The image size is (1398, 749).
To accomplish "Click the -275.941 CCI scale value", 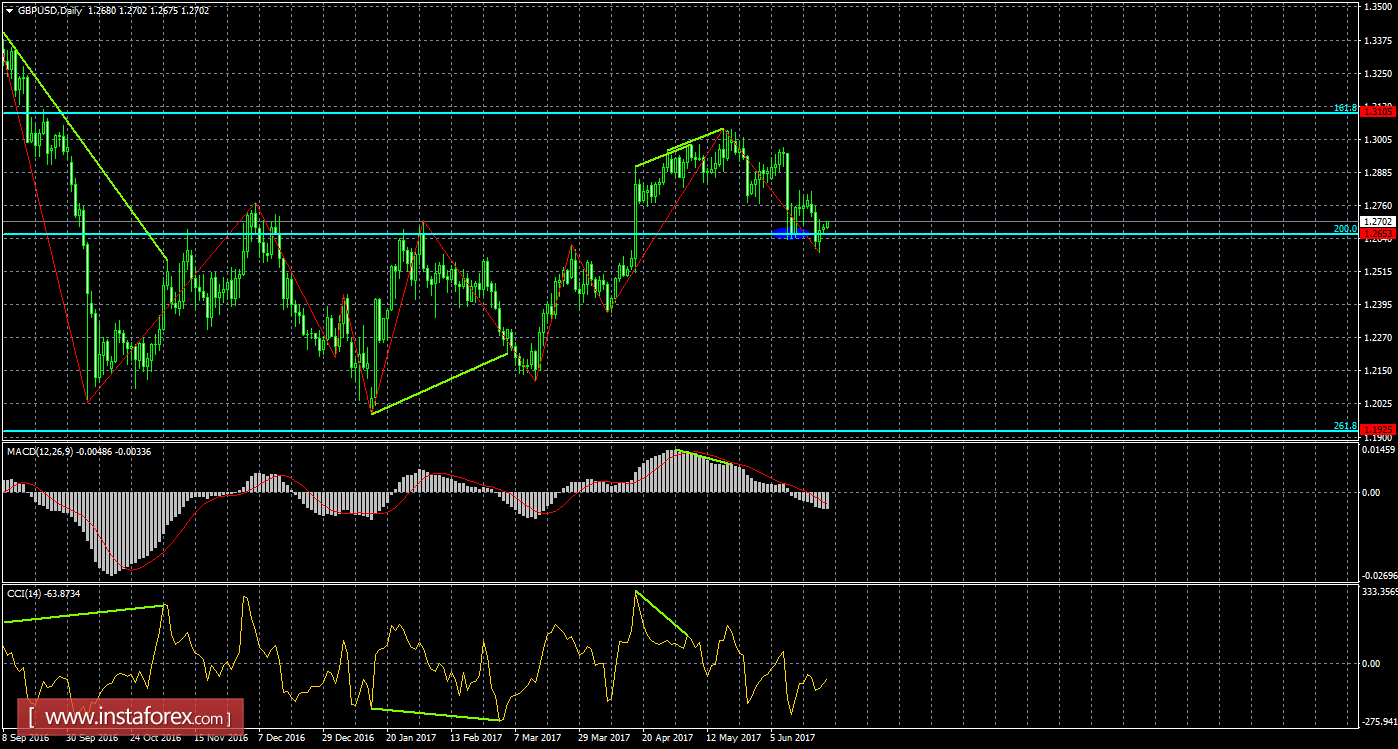I will coord(1379,720).
